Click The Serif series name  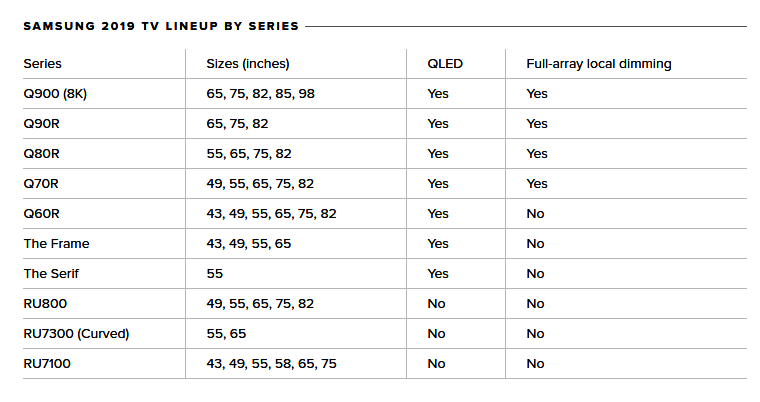tap(51, 274)
